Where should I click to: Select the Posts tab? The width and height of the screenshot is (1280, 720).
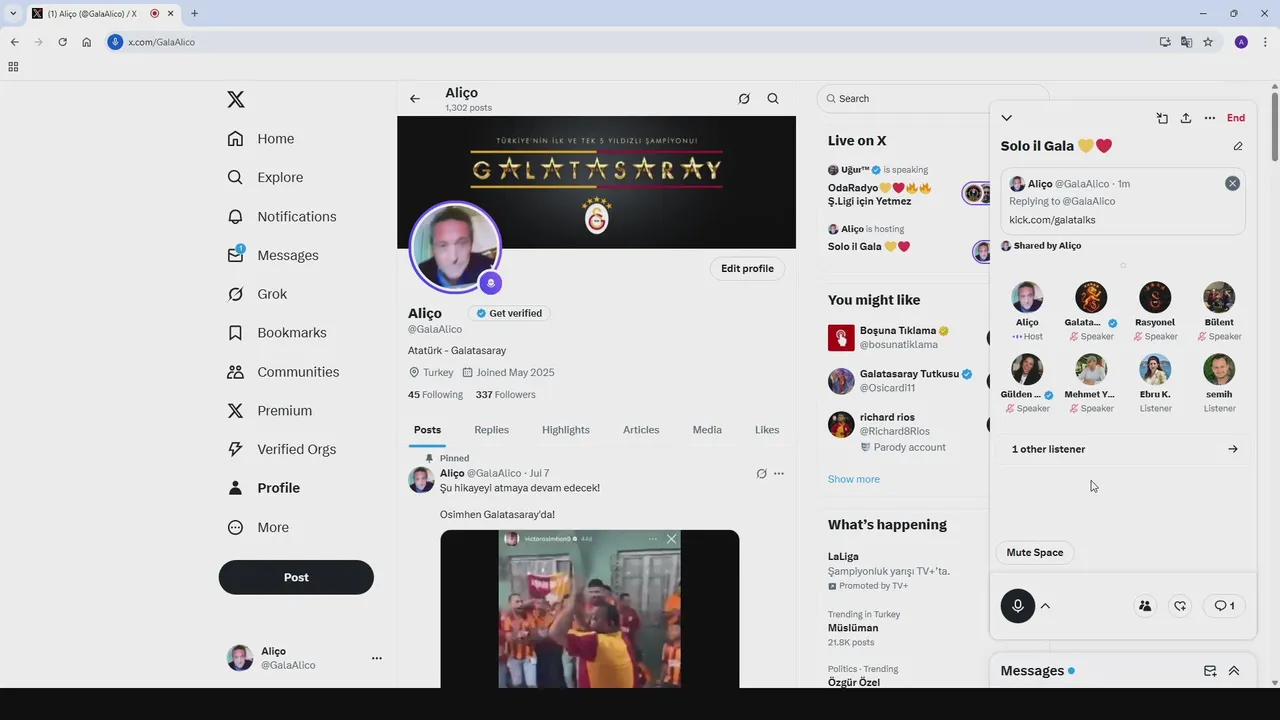[427, 430]
